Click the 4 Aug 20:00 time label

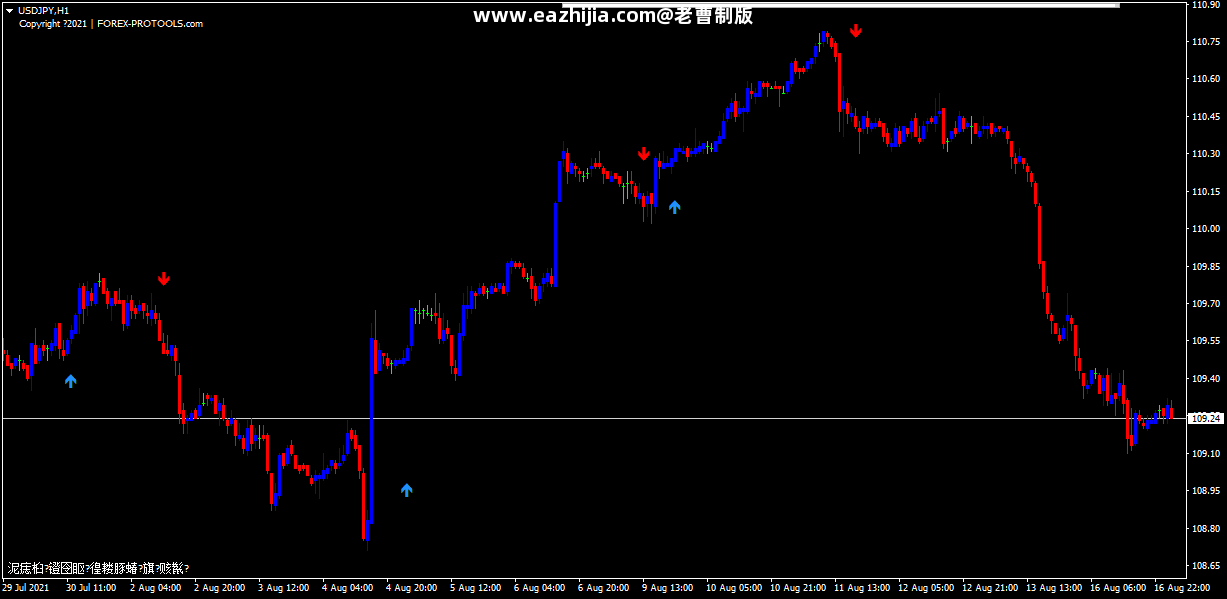pyautogui.click(x=411, y=588)
